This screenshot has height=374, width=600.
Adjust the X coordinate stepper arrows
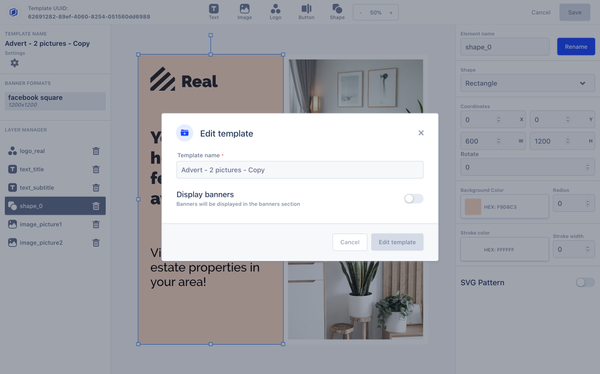click(498, 120)
